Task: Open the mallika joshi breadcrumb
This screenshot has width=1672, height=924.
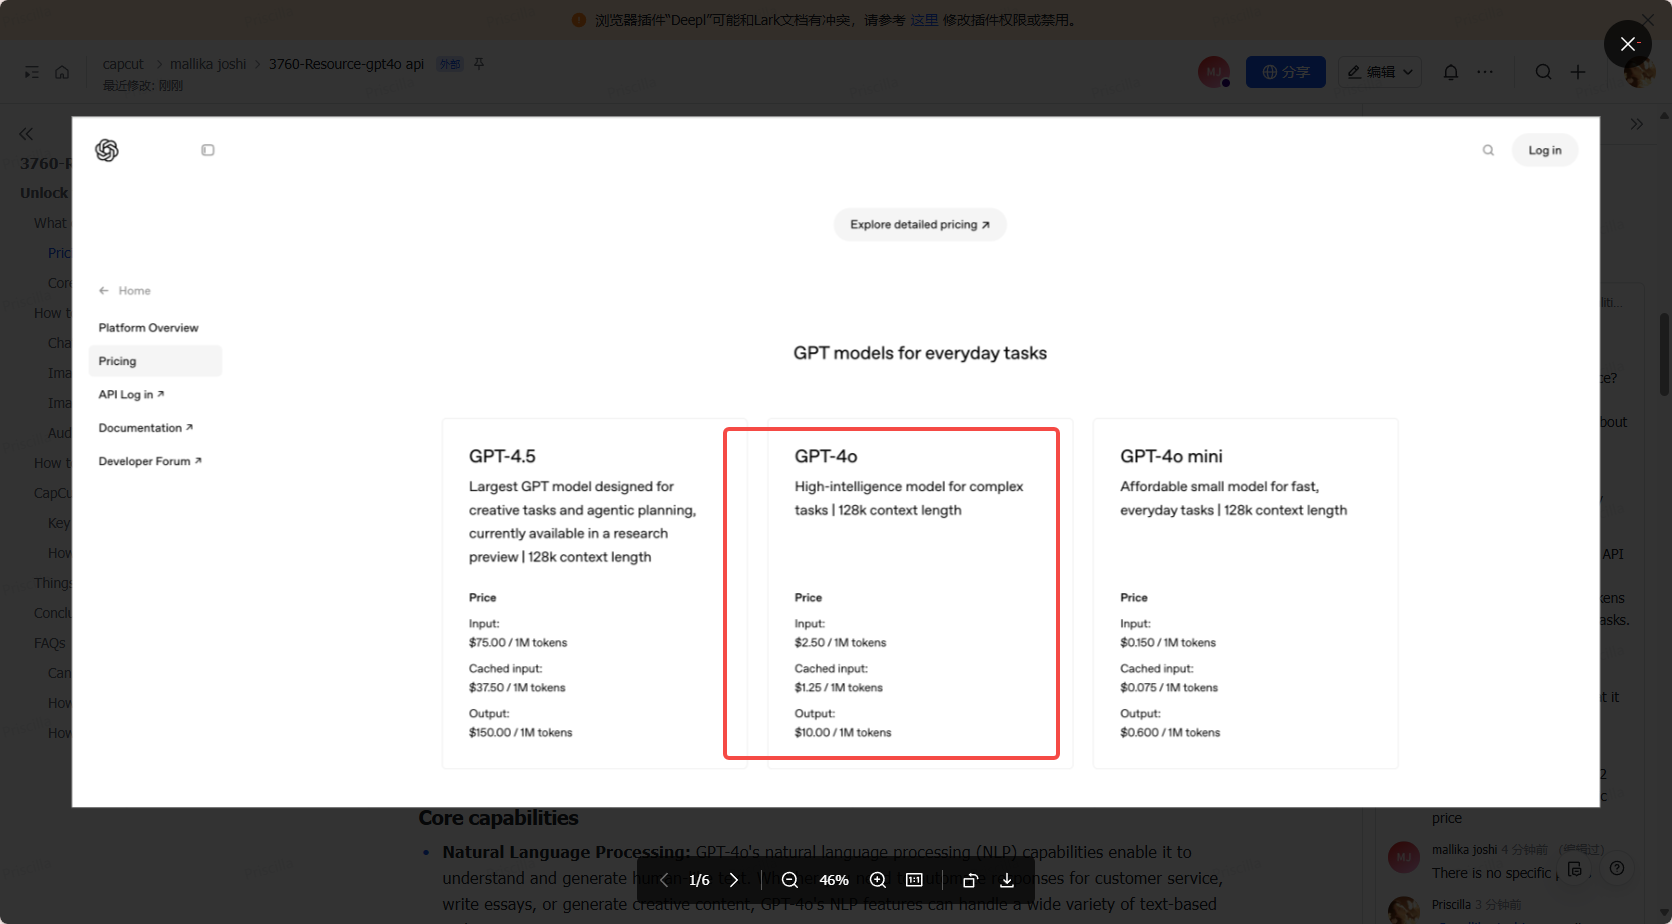Action: [x=208, y=64]
